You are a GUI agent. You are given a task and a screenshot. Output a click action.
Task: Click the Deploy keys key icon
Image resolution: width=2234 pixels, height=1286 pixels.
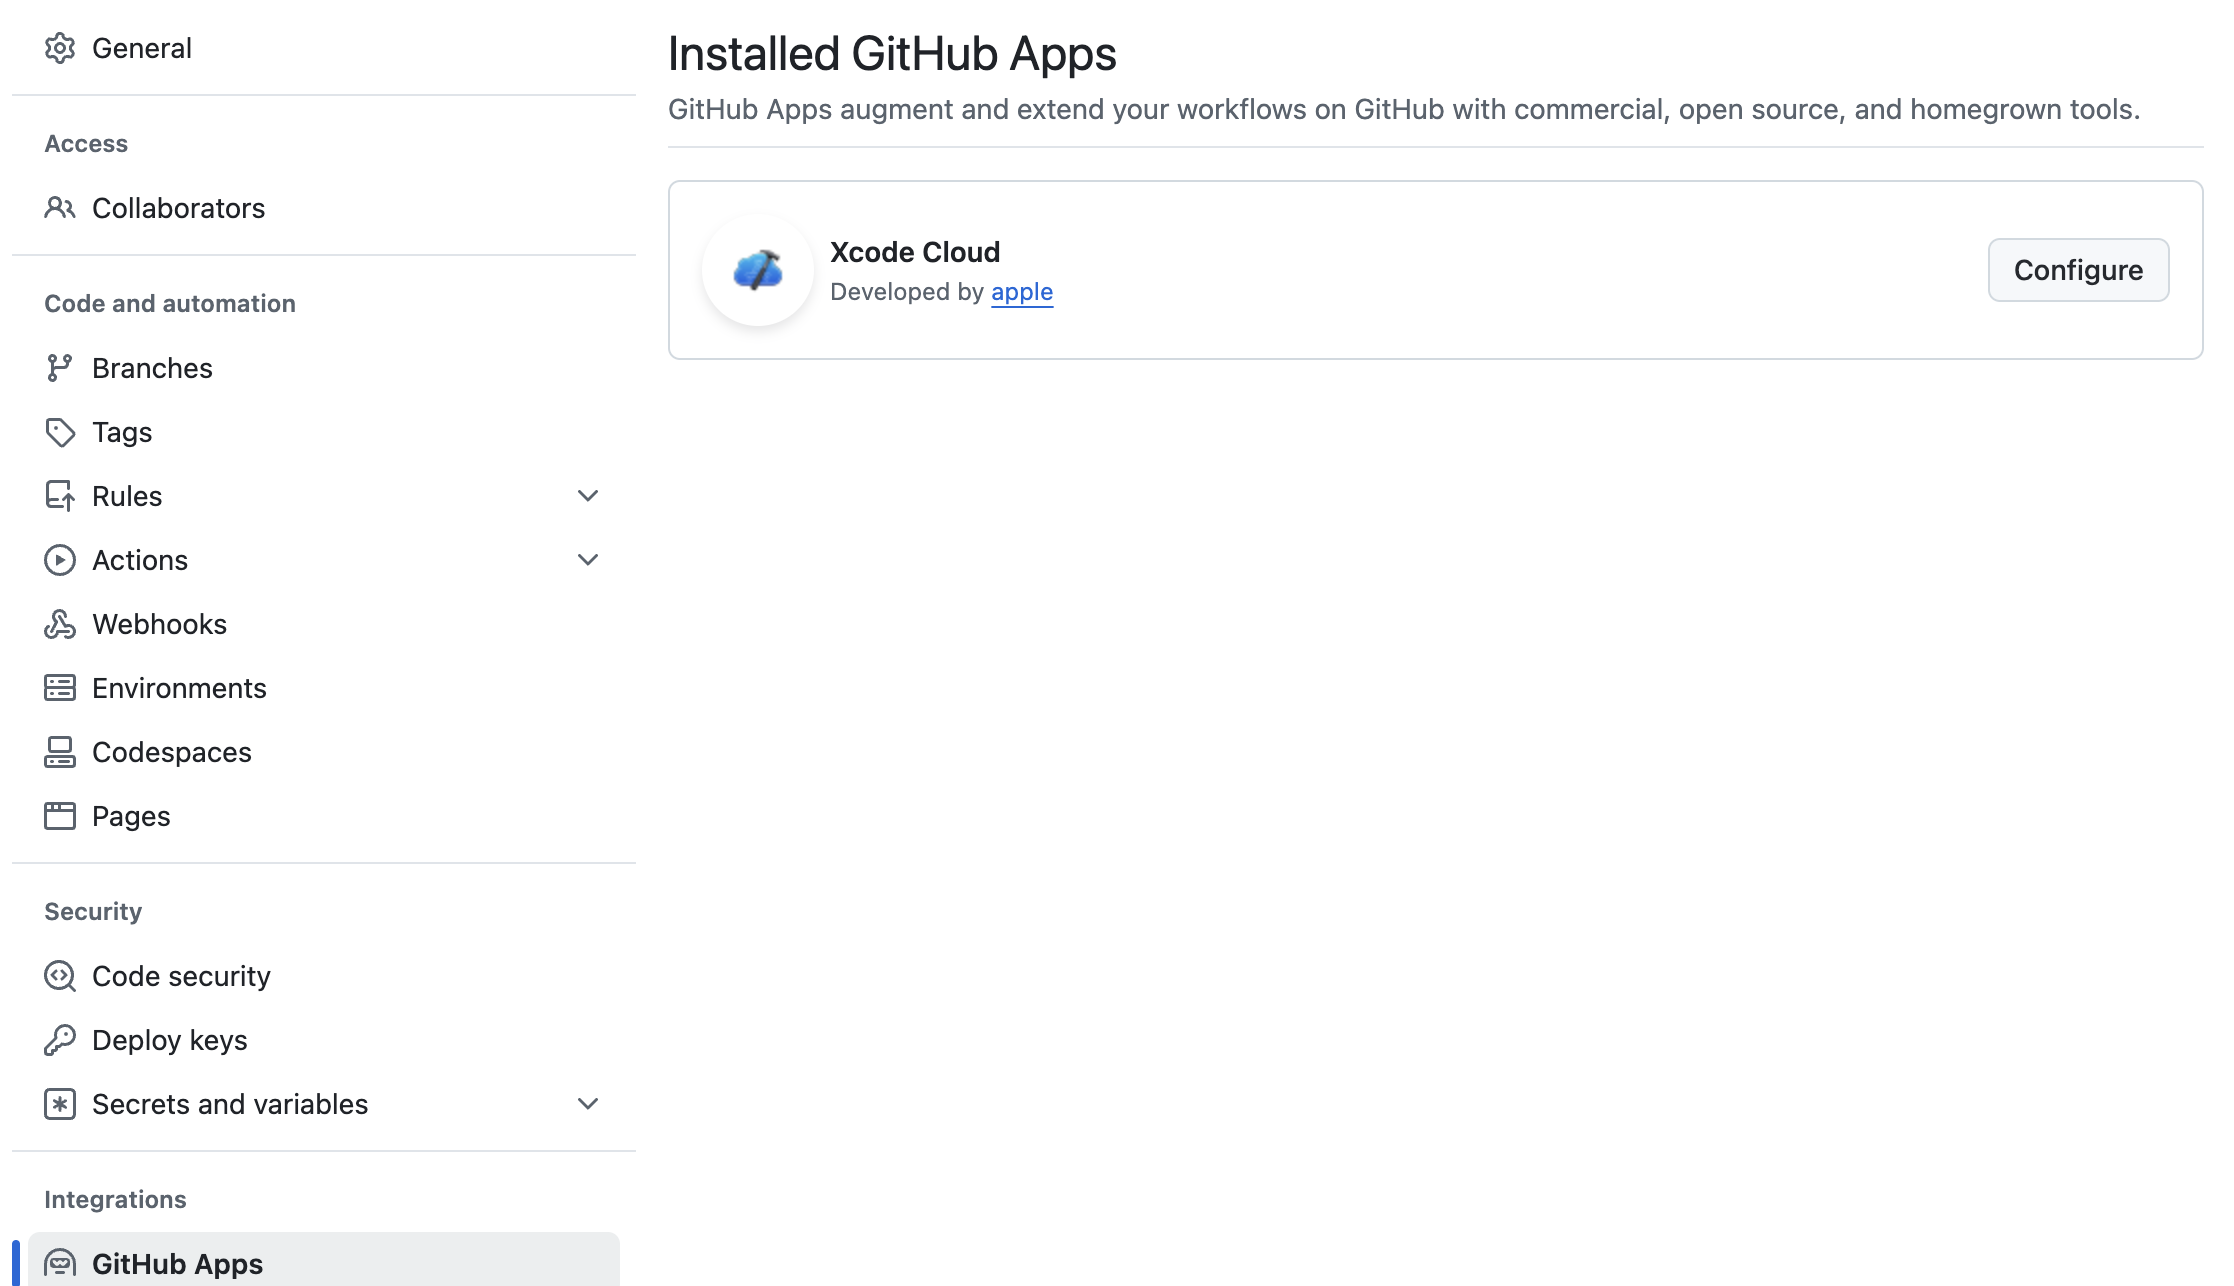coord(60,1040)
